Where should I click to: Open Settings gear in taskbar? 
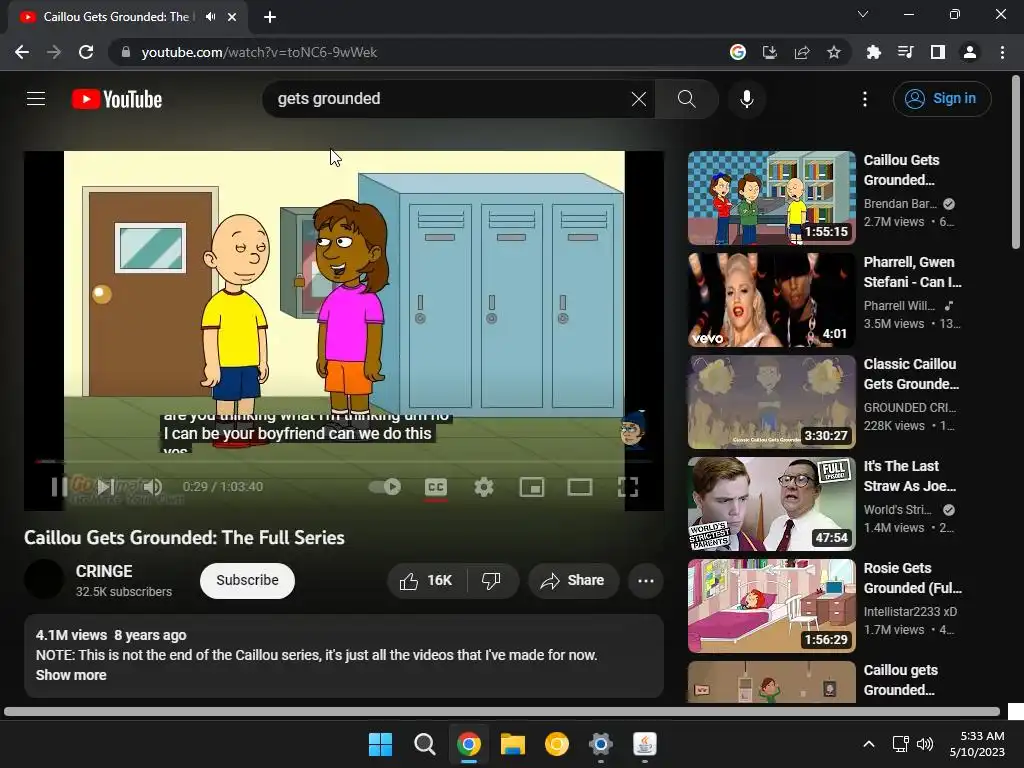pyautogui.click(x=600, y=744)
